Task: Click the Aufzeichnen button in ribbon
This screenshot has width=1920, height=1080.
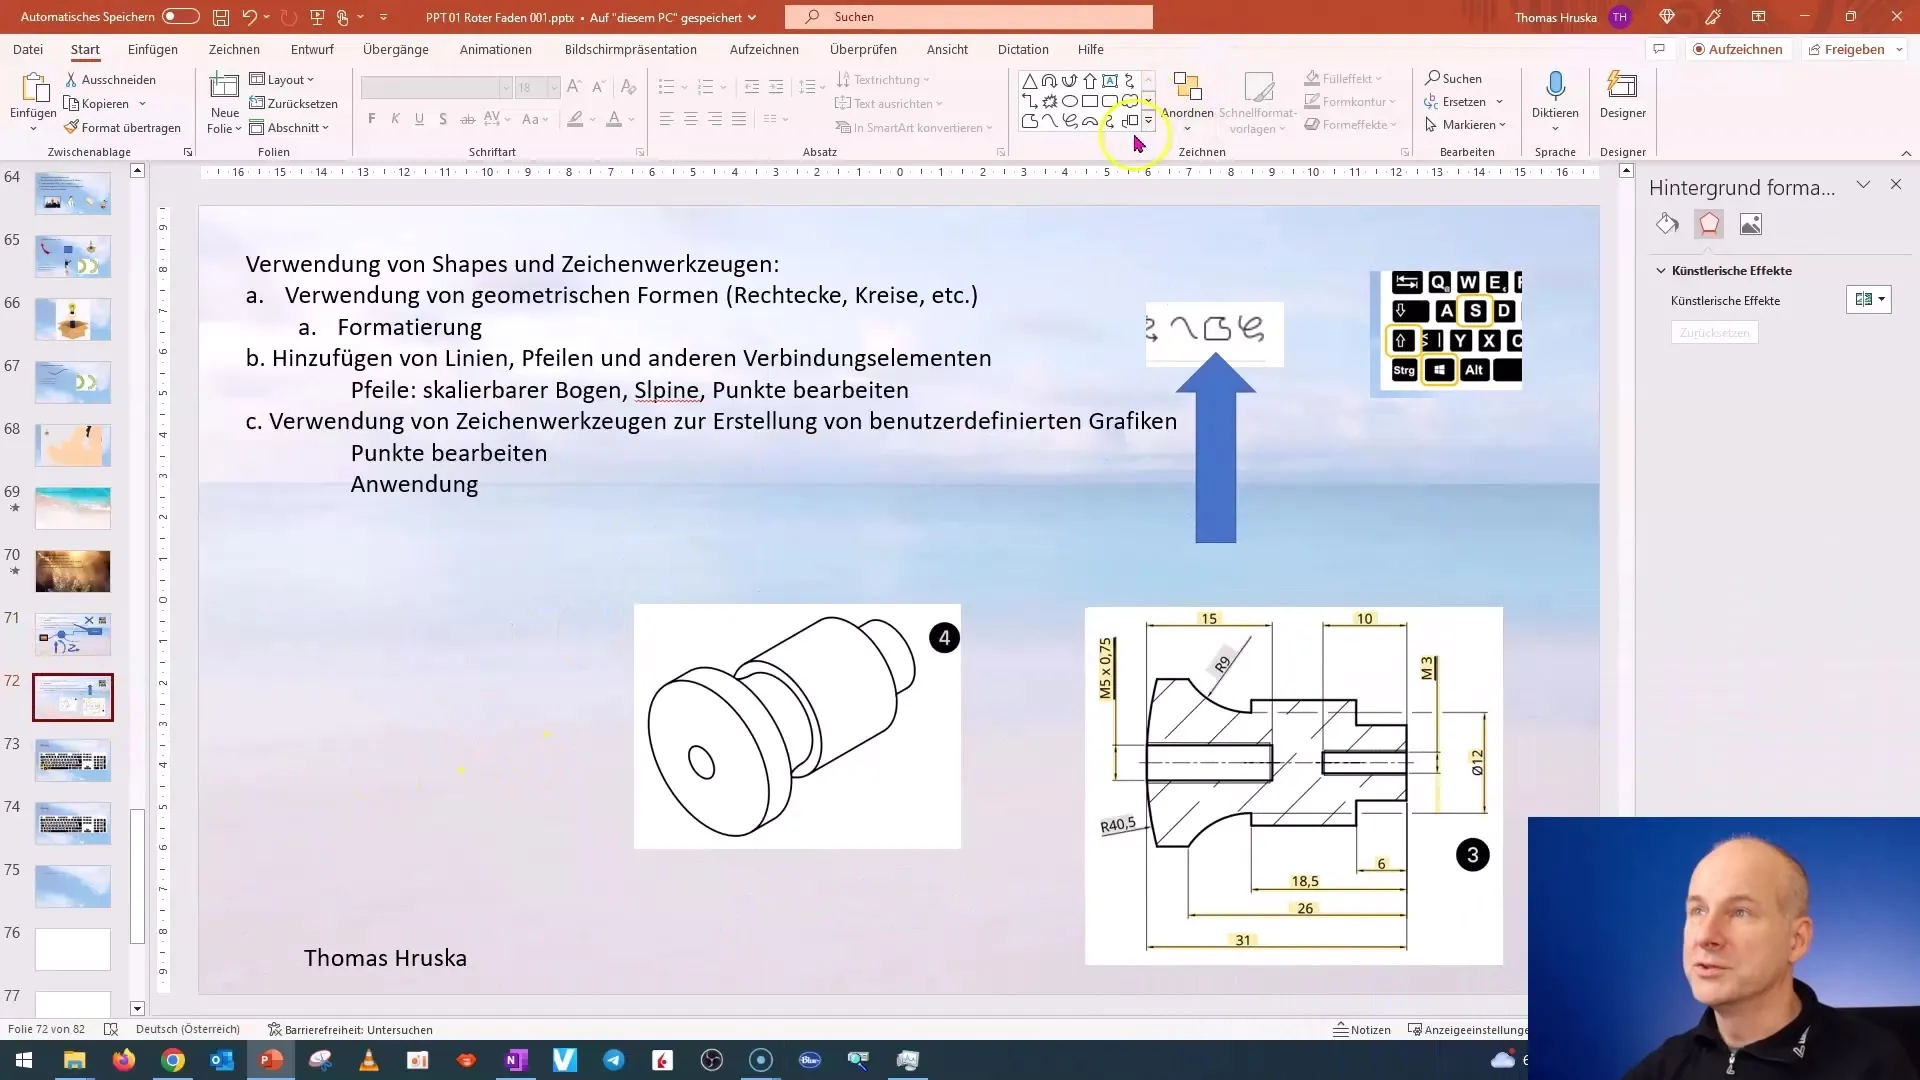Action: (x=1739, y=49)
